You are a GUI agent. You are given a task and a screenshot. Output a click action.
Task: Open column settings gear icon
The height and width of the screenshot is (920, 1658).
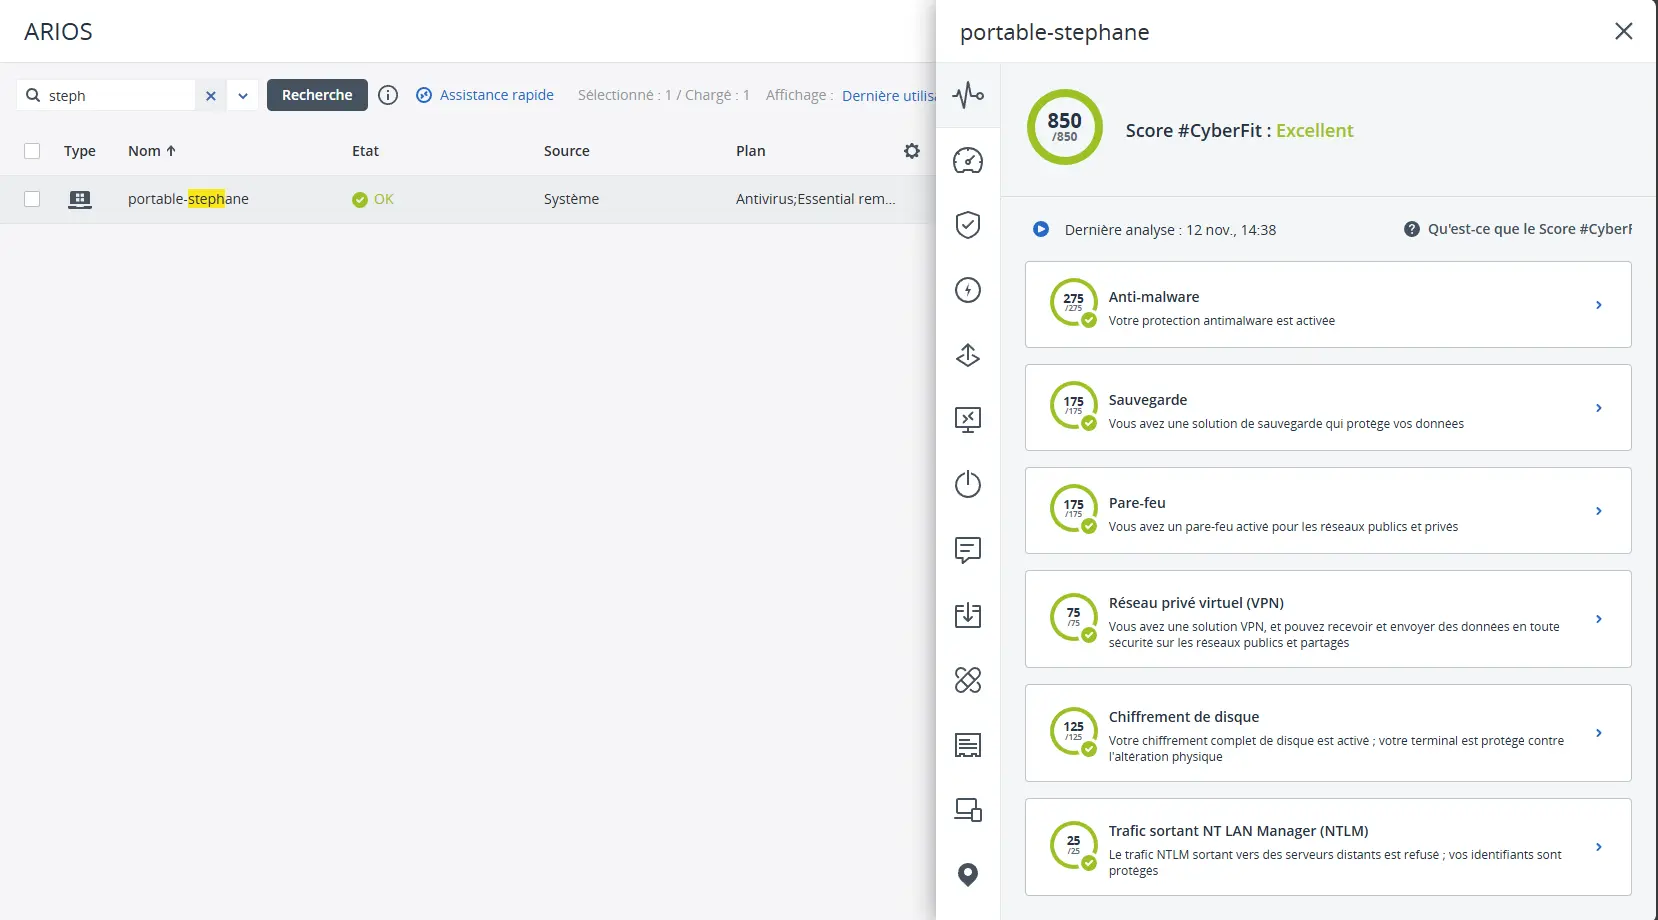(911, 151)
